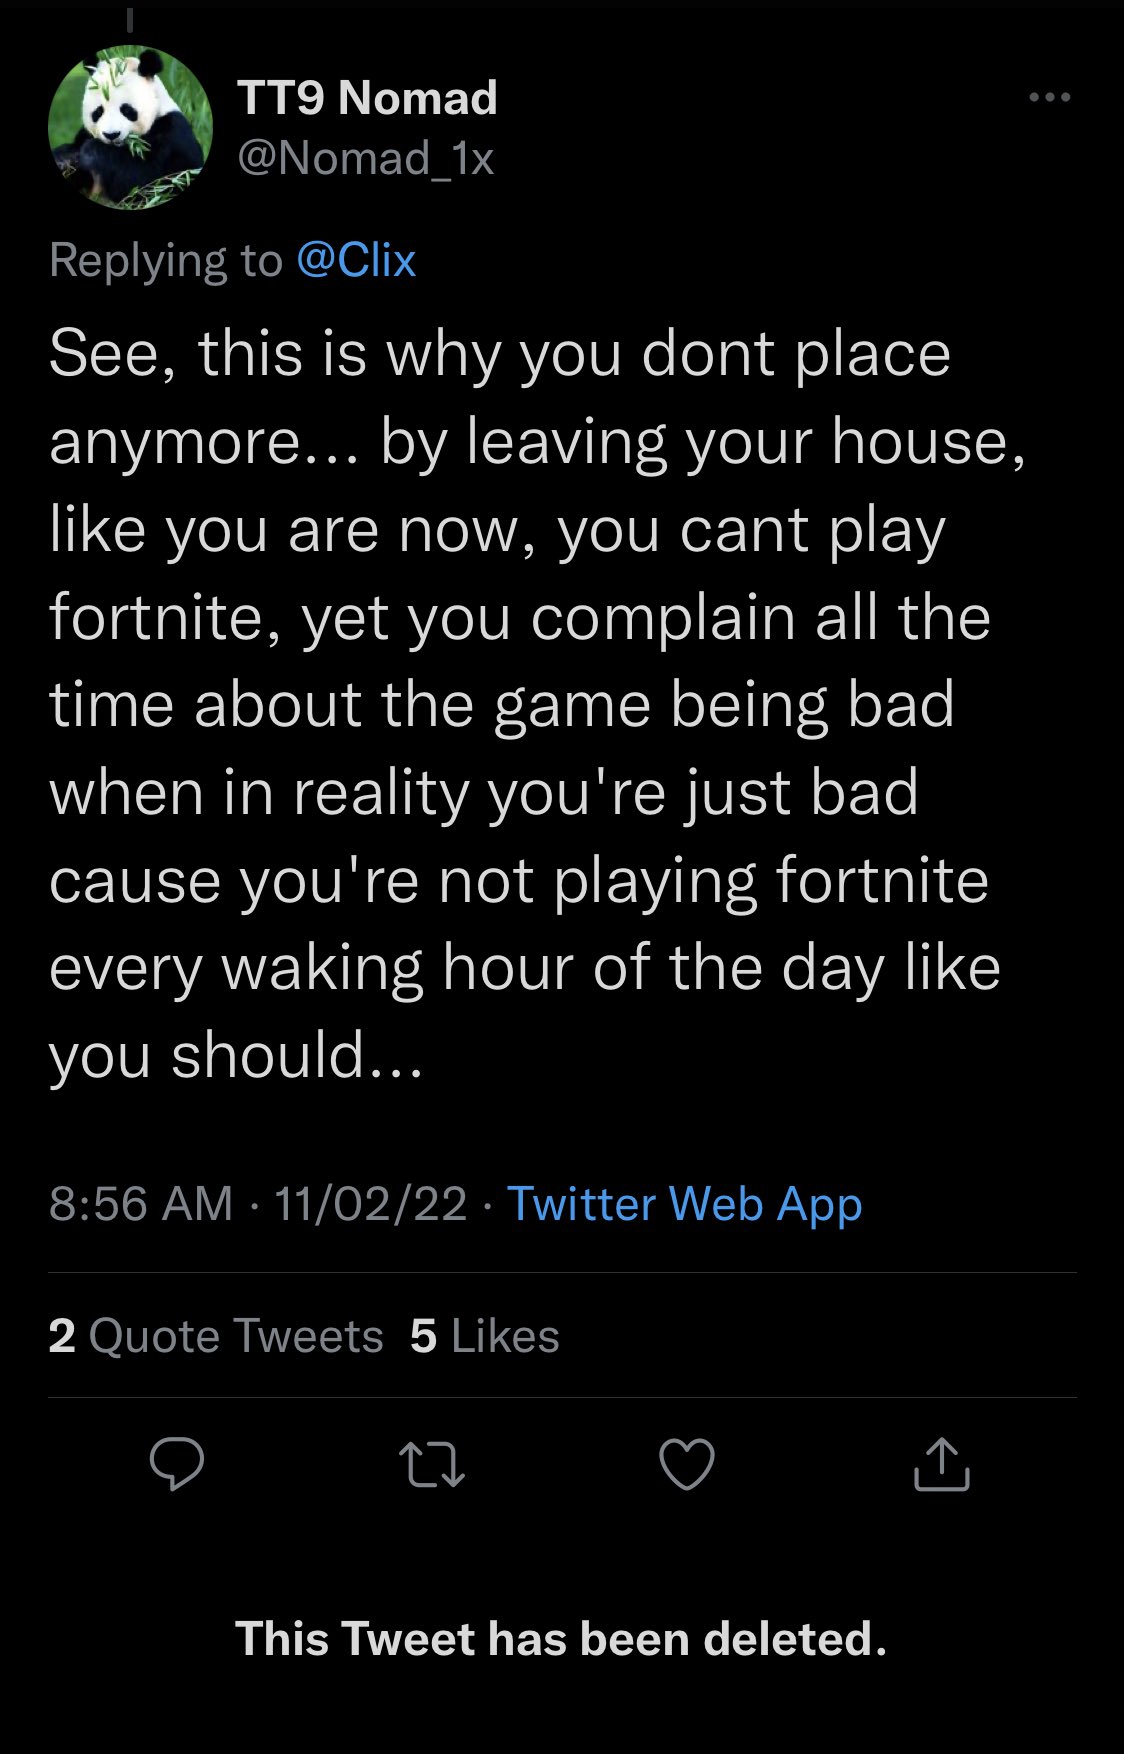
Task: Click the Twitter Web App source link
Action: point(684,1203)
